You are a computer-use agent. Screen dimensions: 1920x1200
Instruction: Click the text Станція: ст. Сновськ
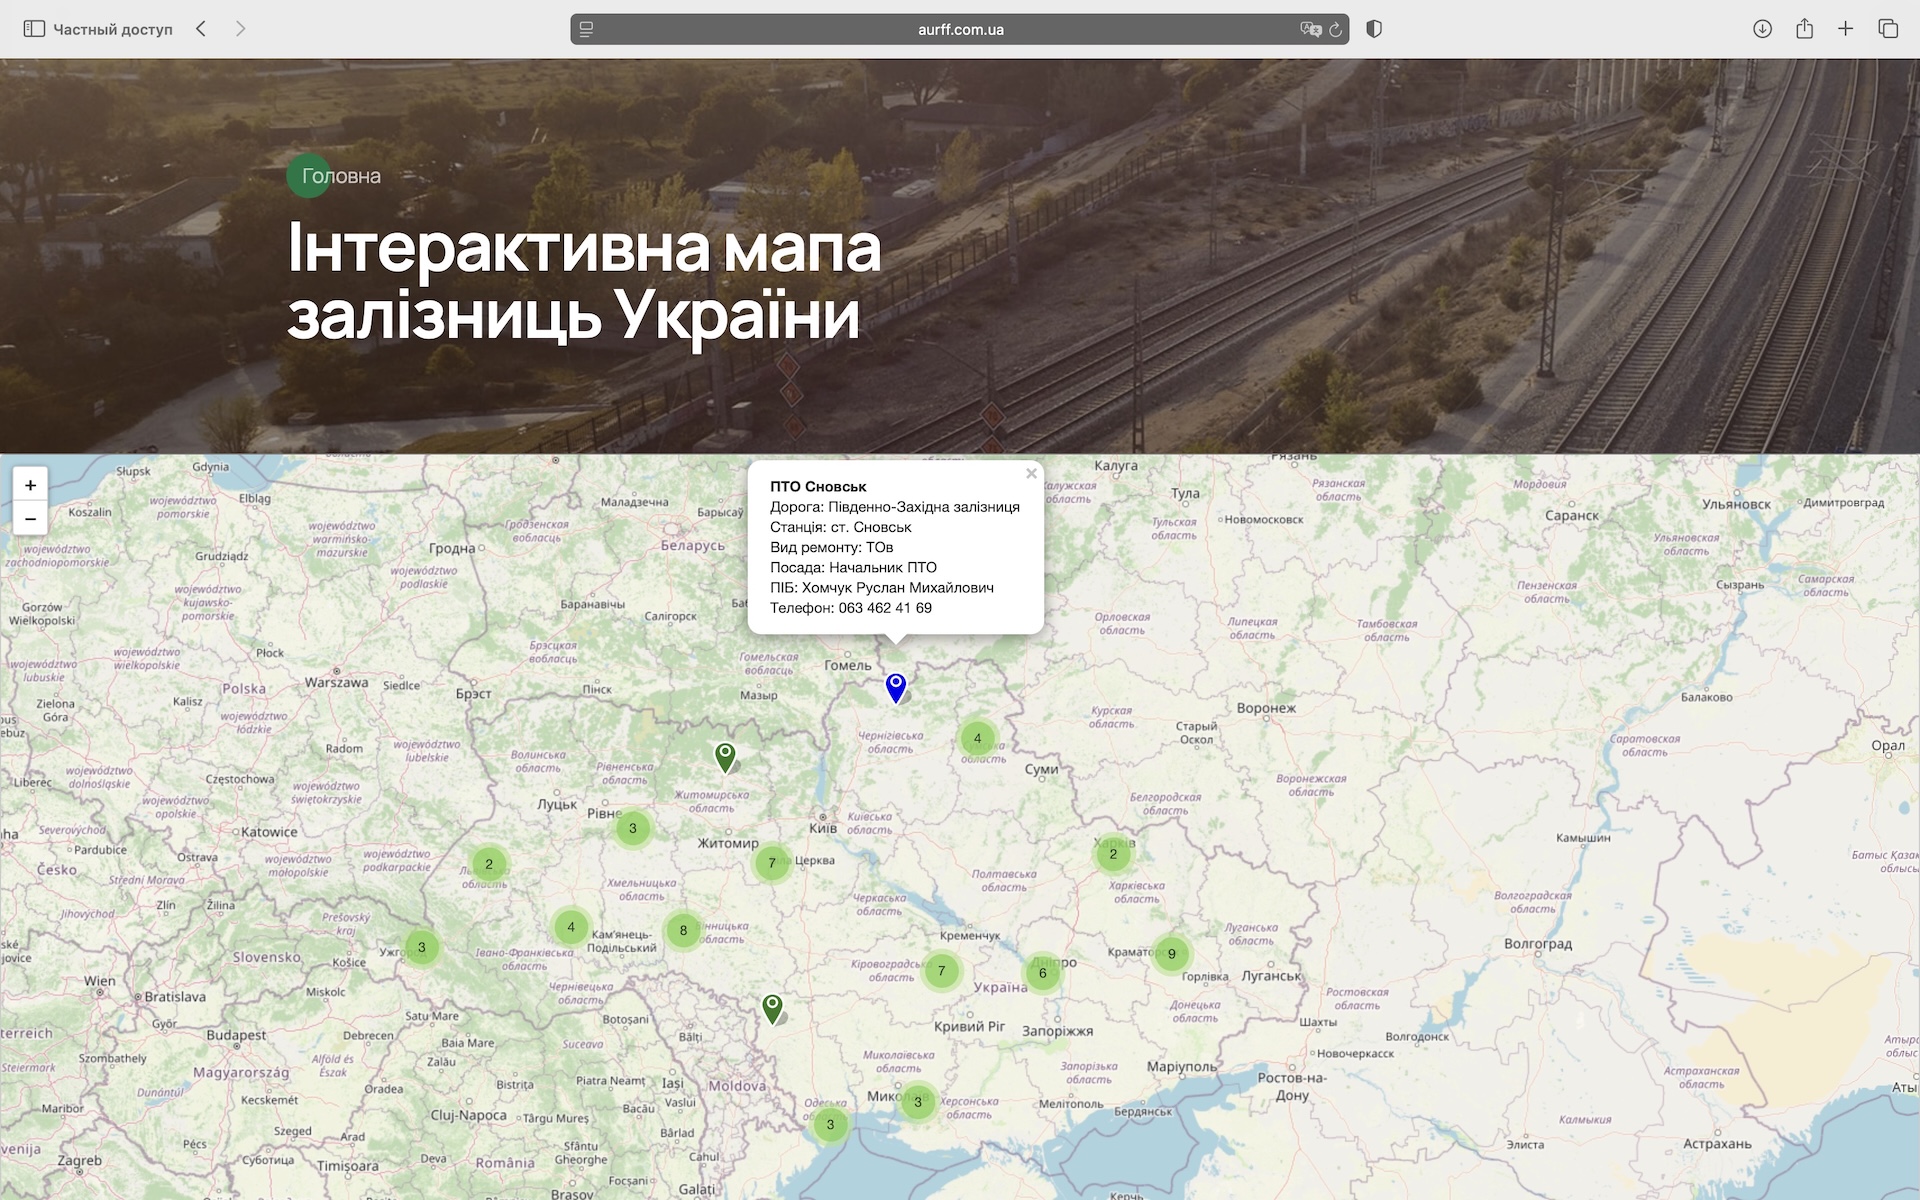[x=841, y=527]
